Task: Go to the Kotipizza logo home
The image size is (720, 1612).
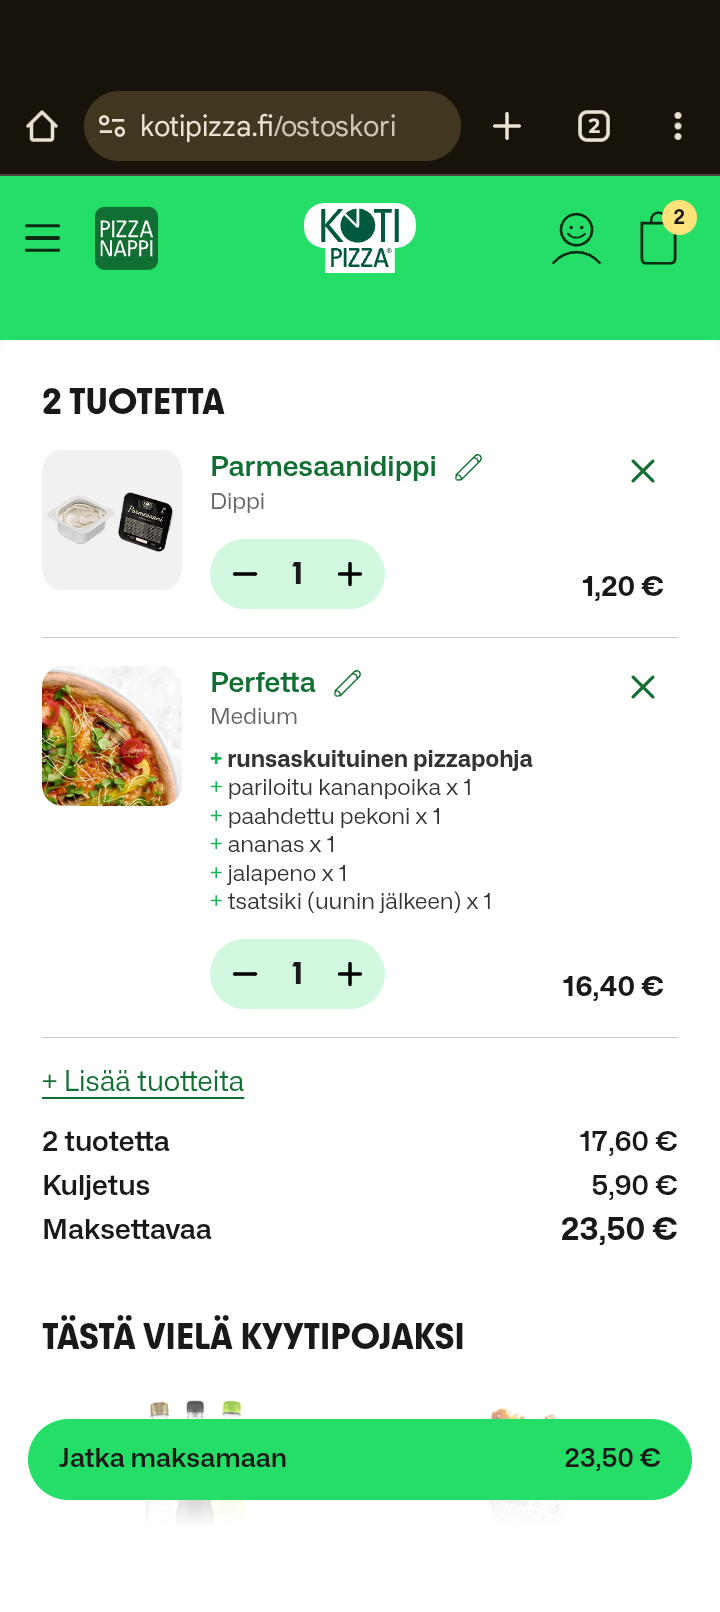Action: [360, 238]
